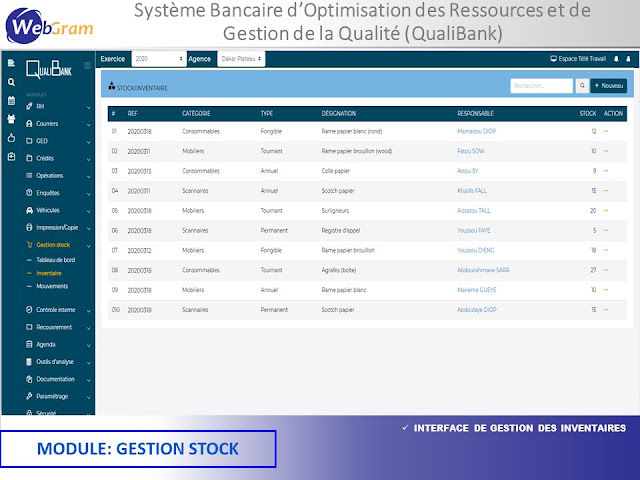Image resolution: width=640 pixels, height=480 pixels.
Task: Open action menu for Rame papier blanc (rond) row
Action: tap(606, 131)
